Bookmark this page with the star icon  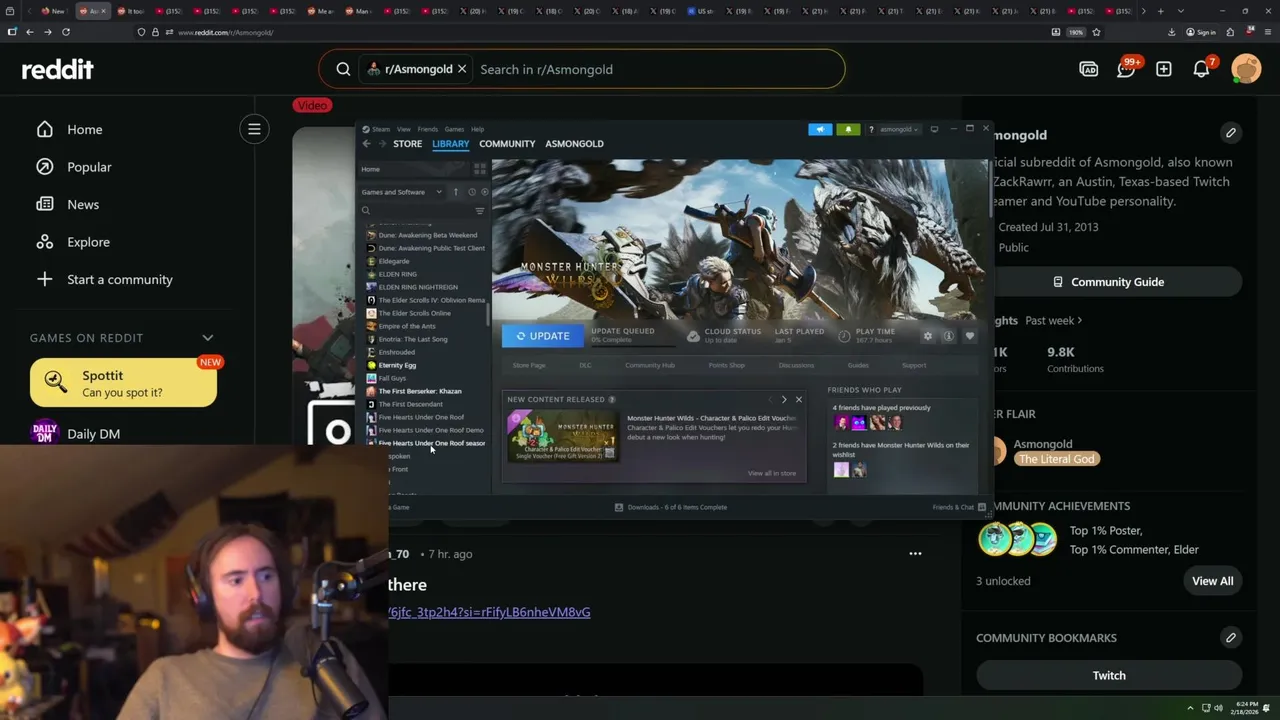1097,32
